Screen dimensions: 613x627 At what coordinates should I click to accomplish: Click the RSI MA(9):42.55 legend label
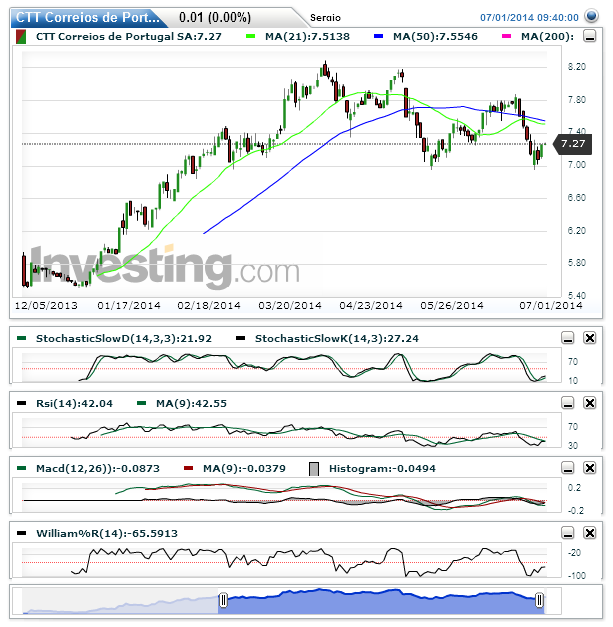[191, 403]
